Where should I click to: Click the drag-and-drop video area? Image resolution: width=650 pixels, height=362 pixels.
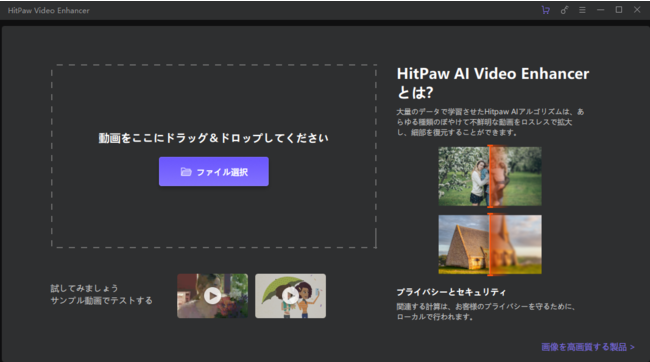(213, 156)
